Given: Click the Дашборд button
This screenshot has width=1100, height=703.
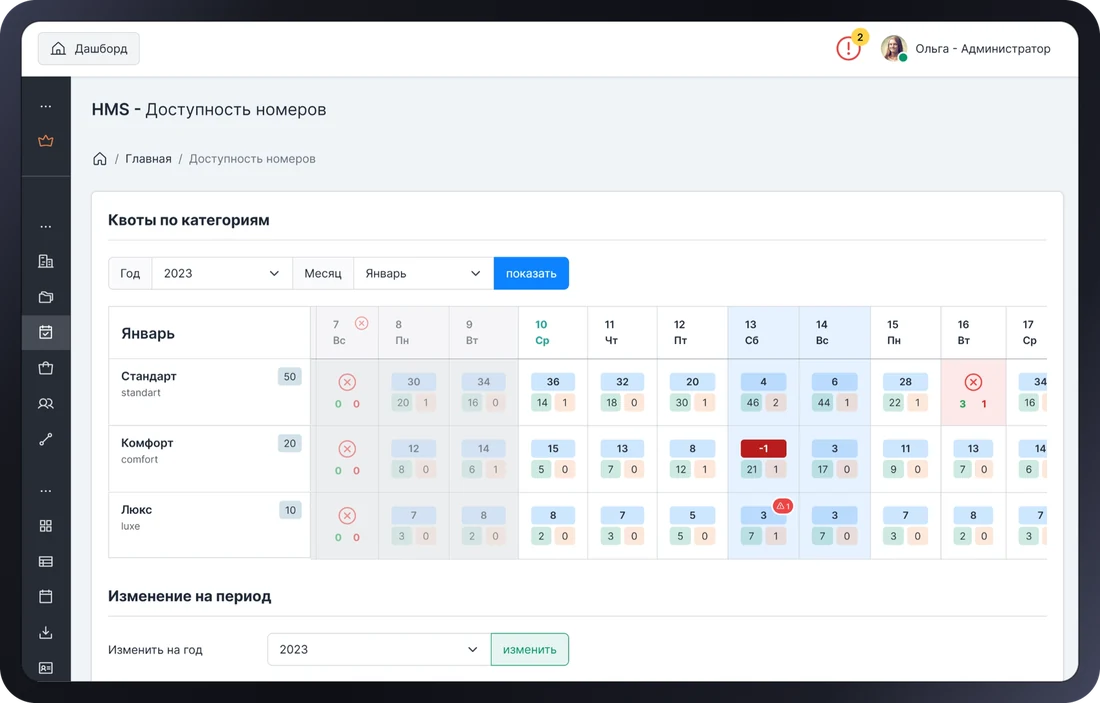Looking at the screenshot, I should pos(88,48).
